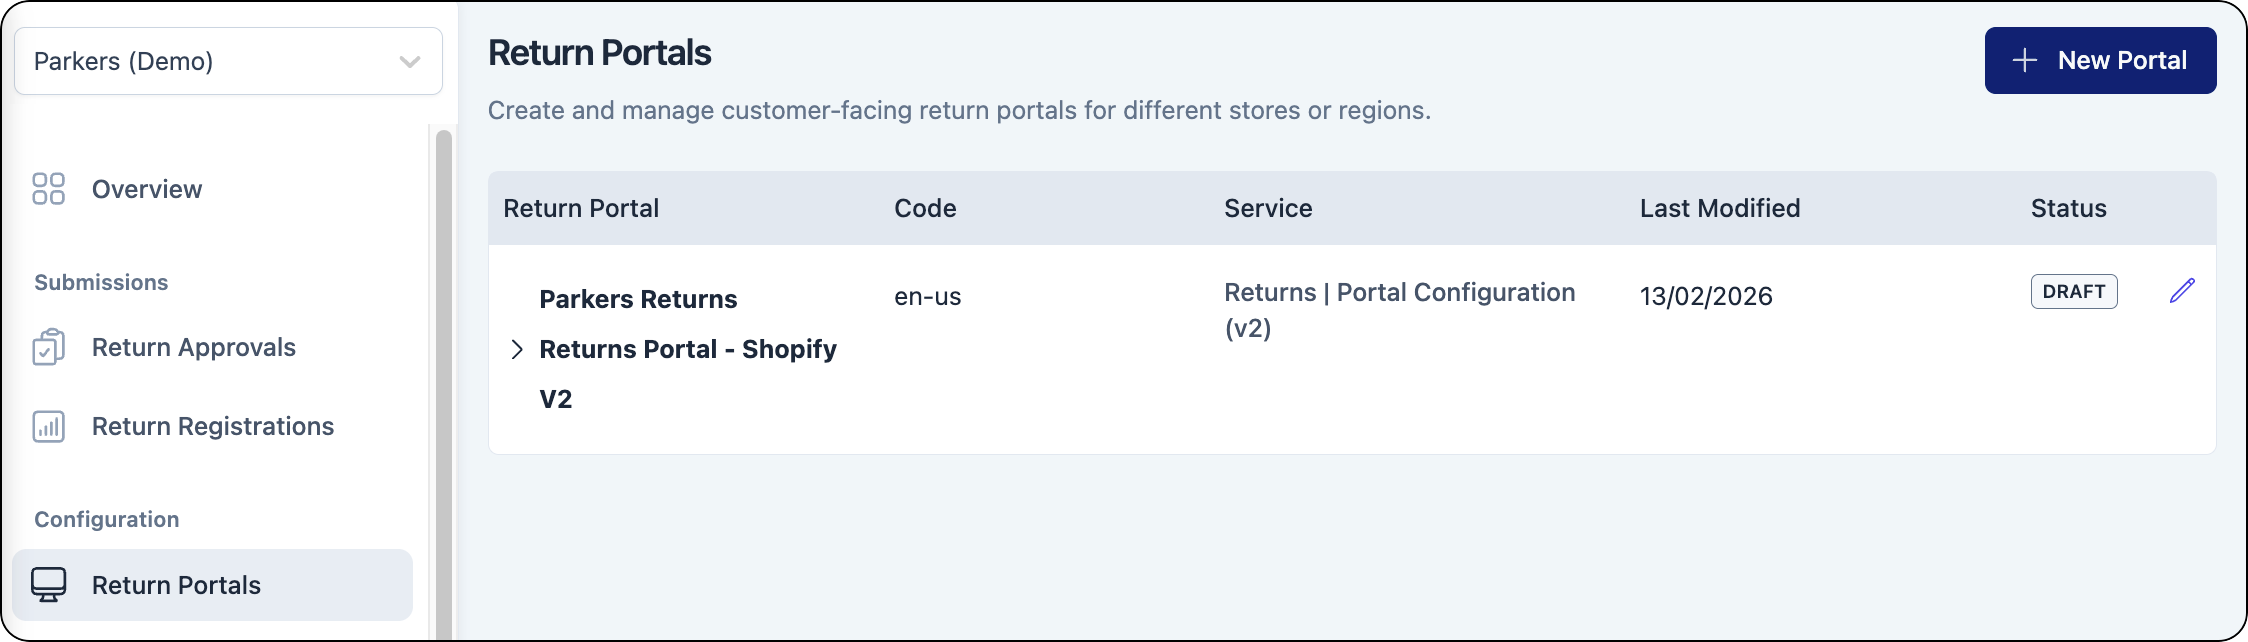
Task: Navigate to Return Approvals
Action: tap(193, 347)
